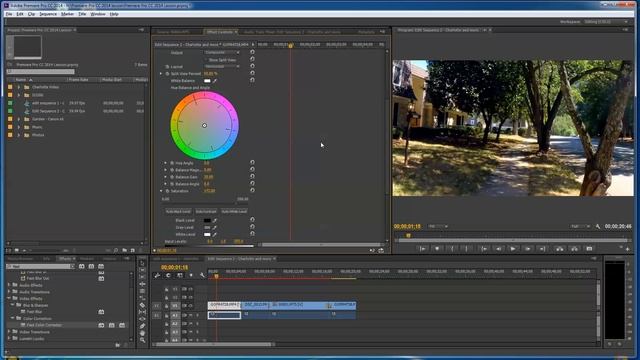
Task: Reset the Output parameter
Action: [252, 52]
